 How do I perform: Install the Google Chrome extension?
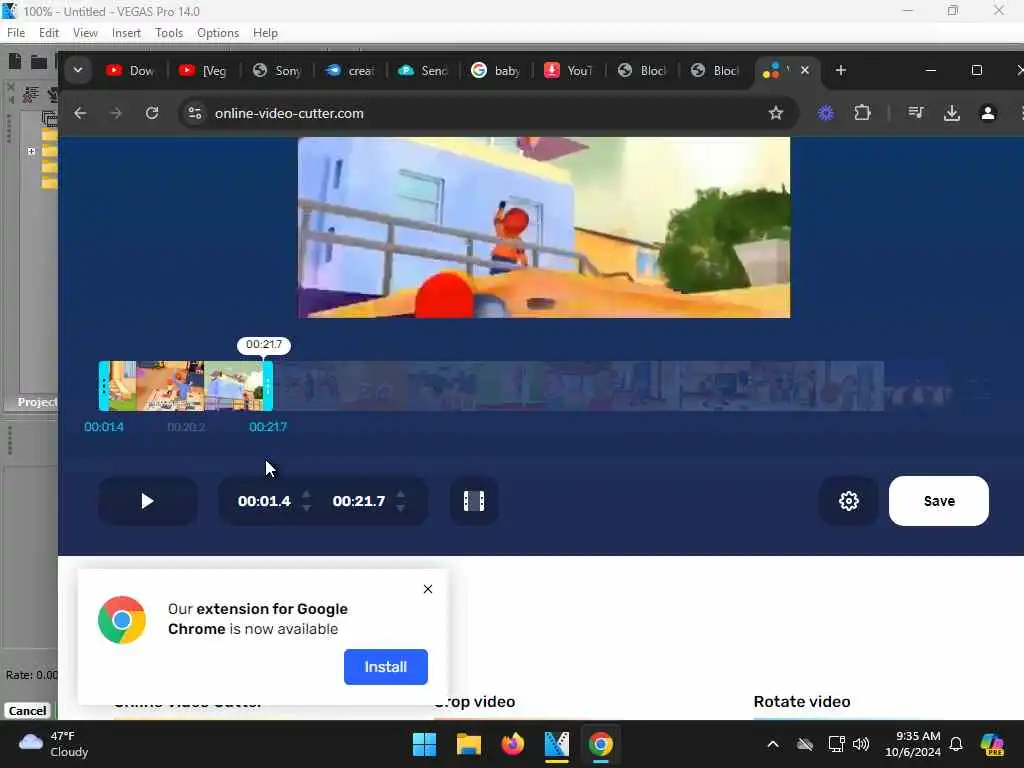coord(386,667)
